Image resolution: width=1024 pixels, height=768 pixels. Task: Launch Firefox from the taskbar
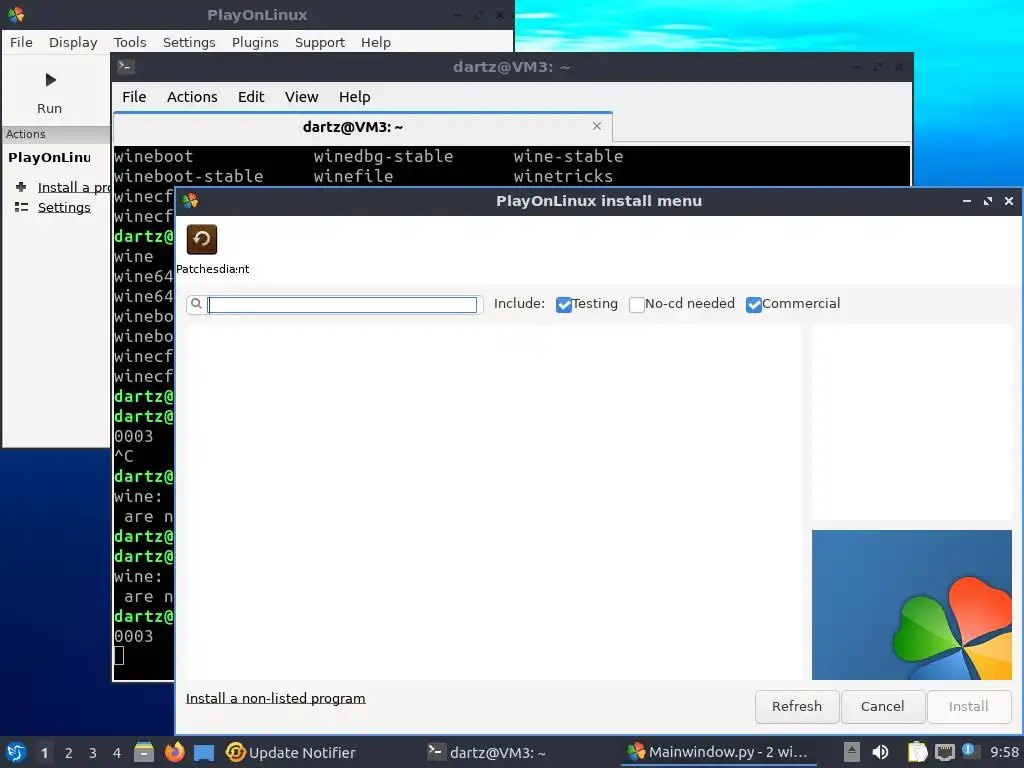pyautogui.click(x=174, y=752)
